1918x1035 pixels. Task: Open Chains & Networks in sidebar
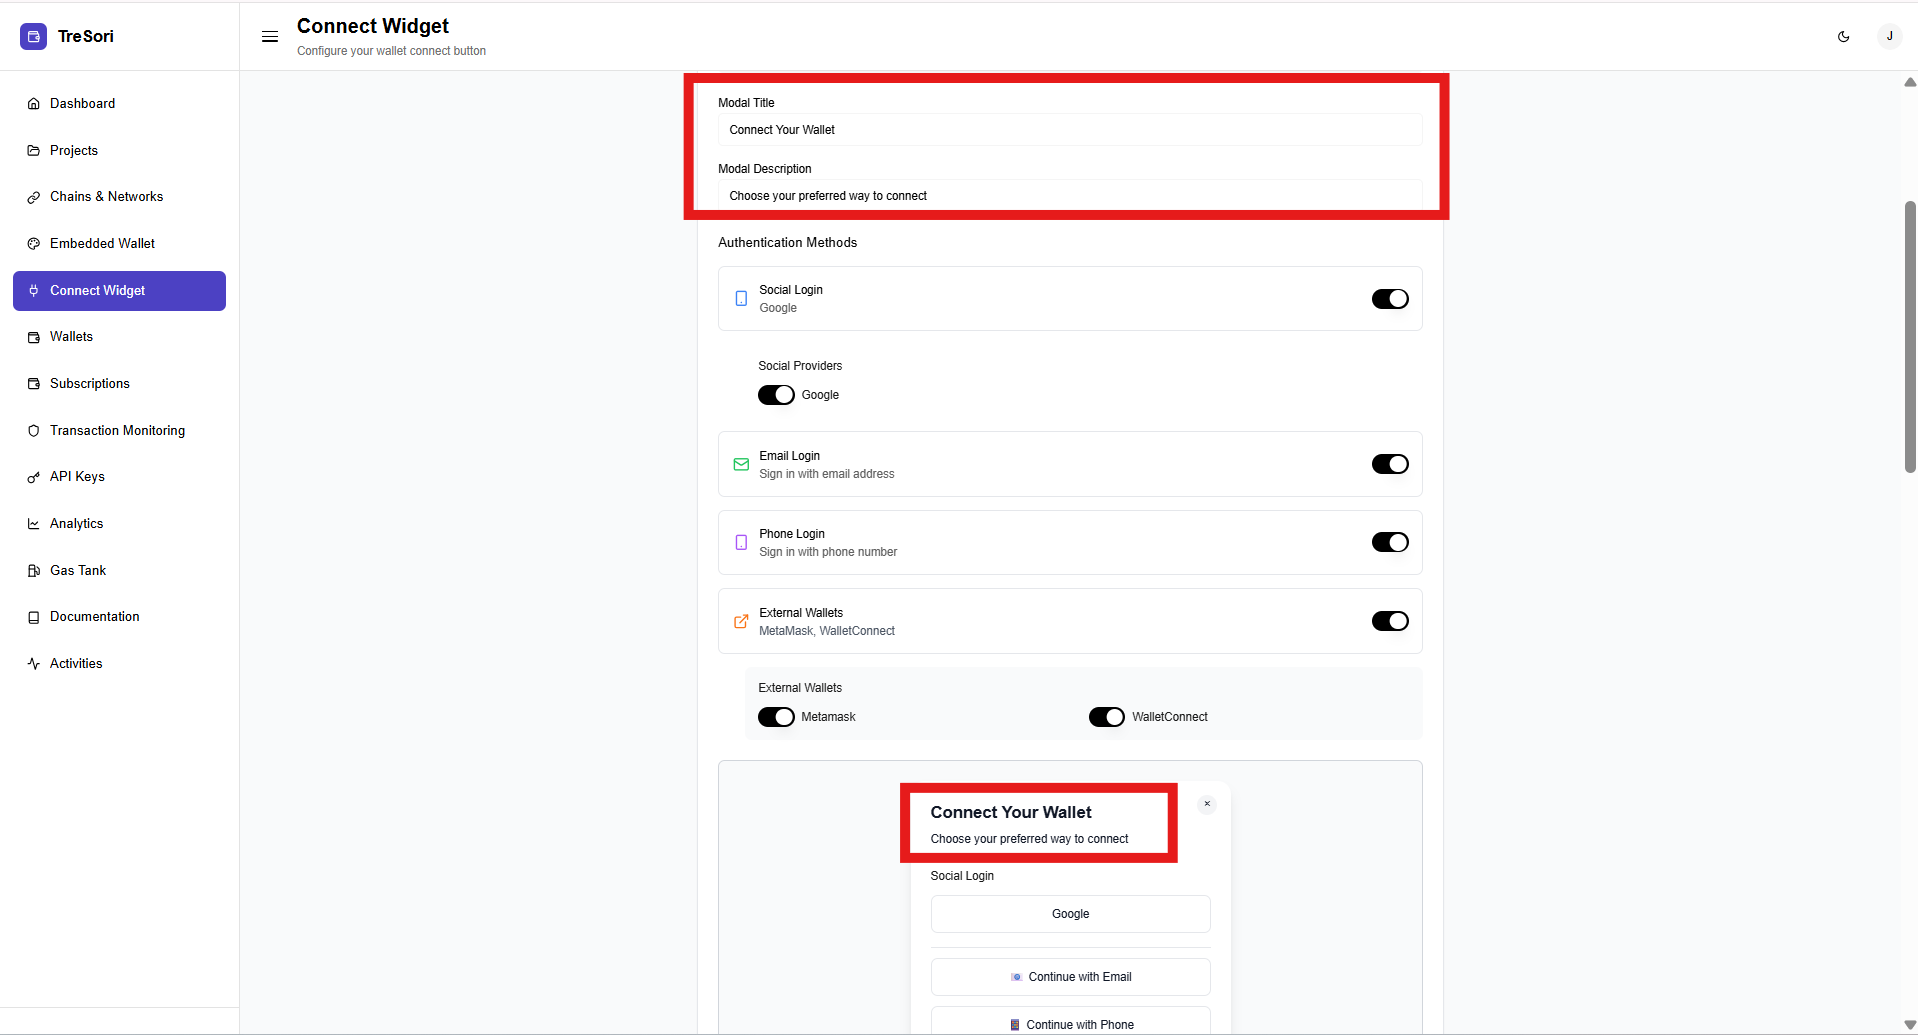click(x=106, y=197)
